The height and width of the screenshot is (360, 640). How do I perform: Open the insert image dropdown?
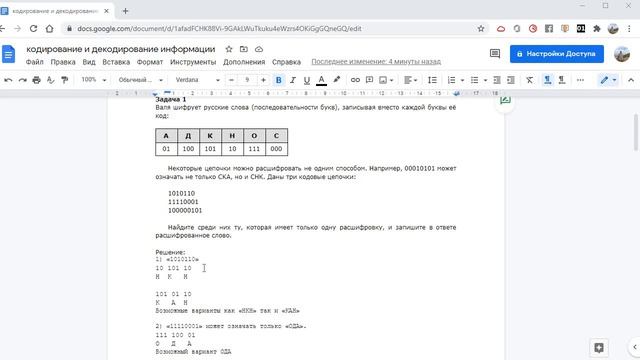pyautogui.click(x=386, y=80)
